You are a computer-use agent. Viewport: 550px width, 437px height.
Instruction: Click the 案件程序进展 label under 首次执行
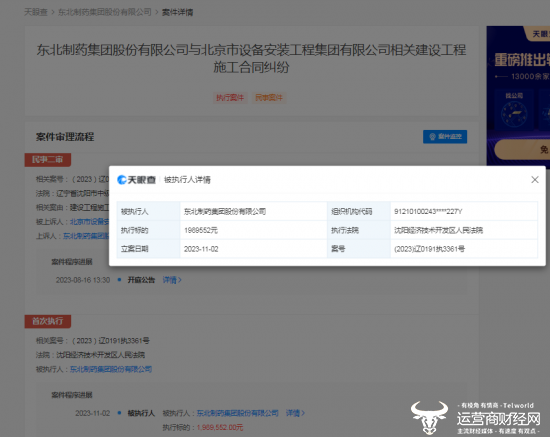tap(72, 395)
